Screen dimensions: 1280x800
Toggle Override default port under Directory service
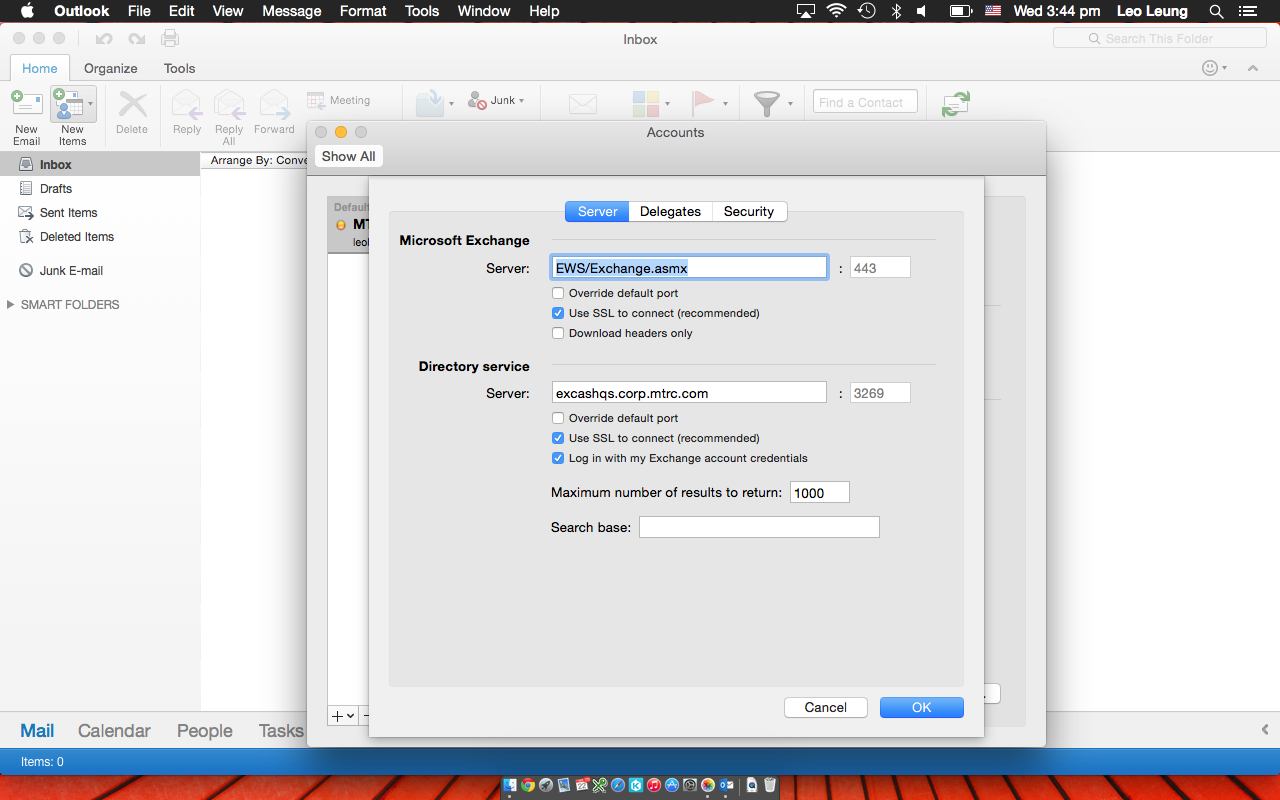pyautogui.click(x=558, y=418)
